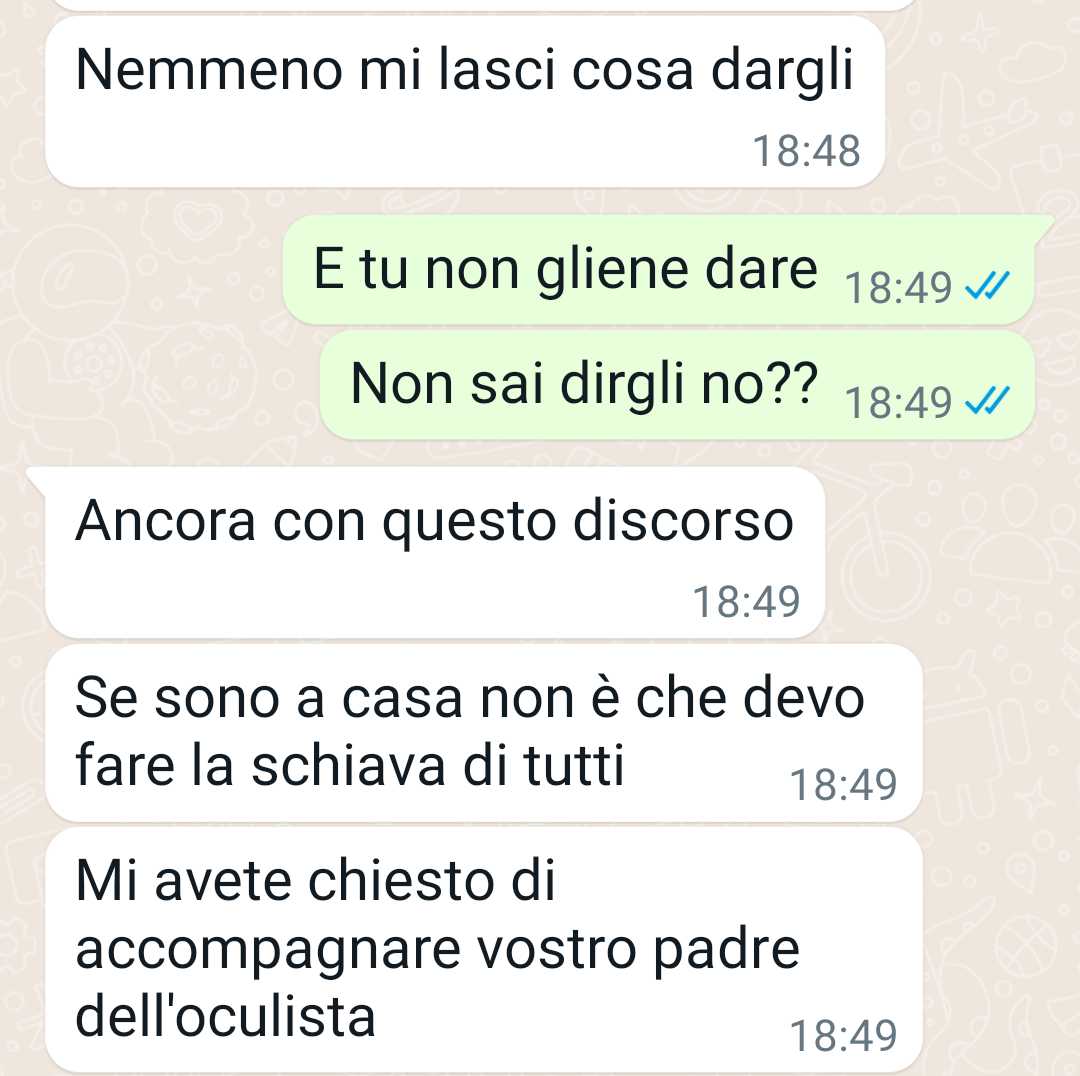
Task: Select message 'Mi avete chiesto di accompagnare vostro padre'
Action: point(484,949)
